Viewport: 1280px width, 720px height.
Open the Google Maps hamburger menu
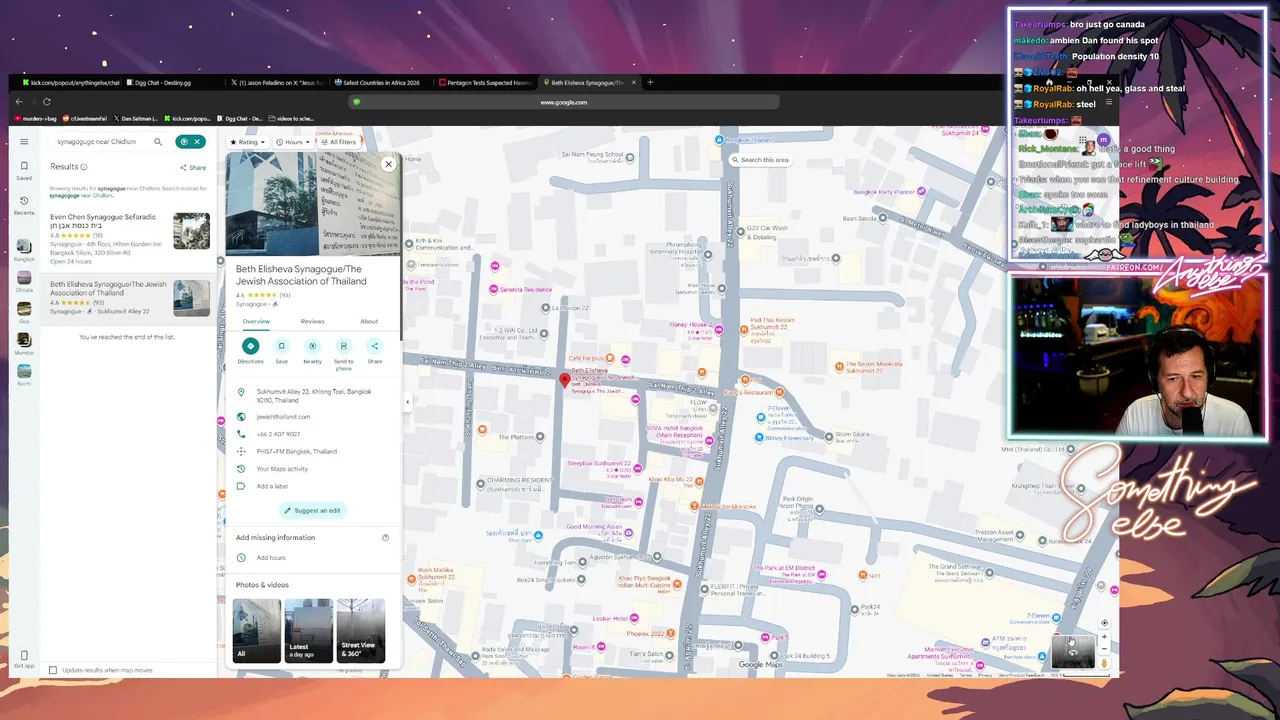pyautogui.click(x=24, y=142)
